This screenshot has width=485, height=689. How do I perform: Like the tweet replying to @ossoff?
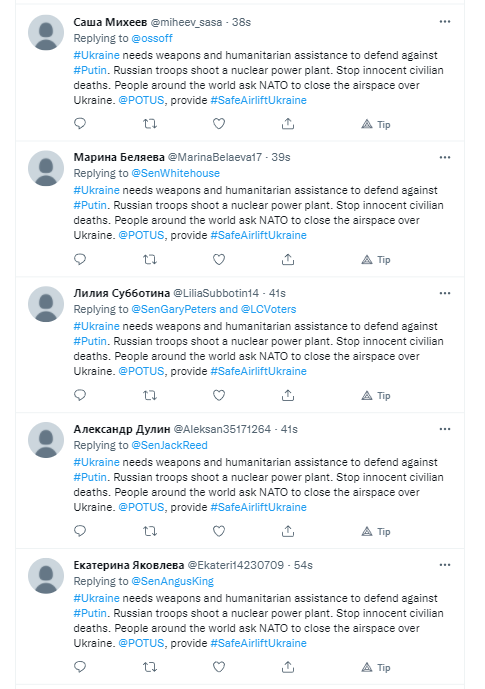219,123
